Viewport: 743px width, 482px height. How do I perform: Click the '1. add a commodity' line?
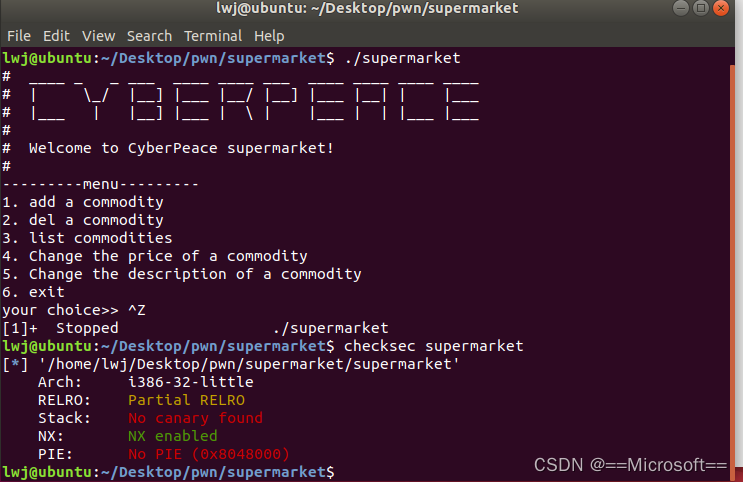click(x=82, y=202)
